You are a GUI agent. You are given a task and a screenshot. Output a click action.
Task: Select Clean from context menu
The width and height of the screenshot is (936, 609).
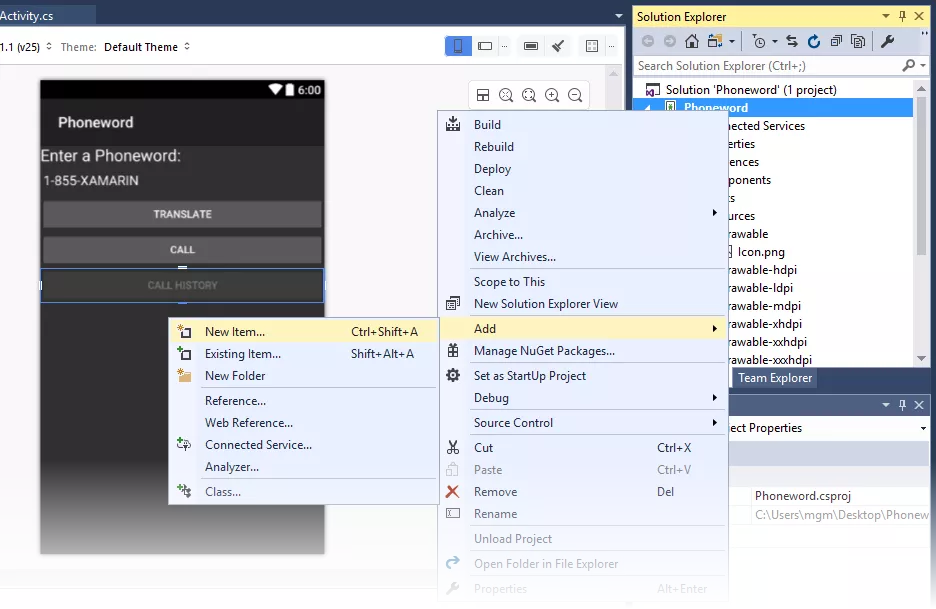583,191
